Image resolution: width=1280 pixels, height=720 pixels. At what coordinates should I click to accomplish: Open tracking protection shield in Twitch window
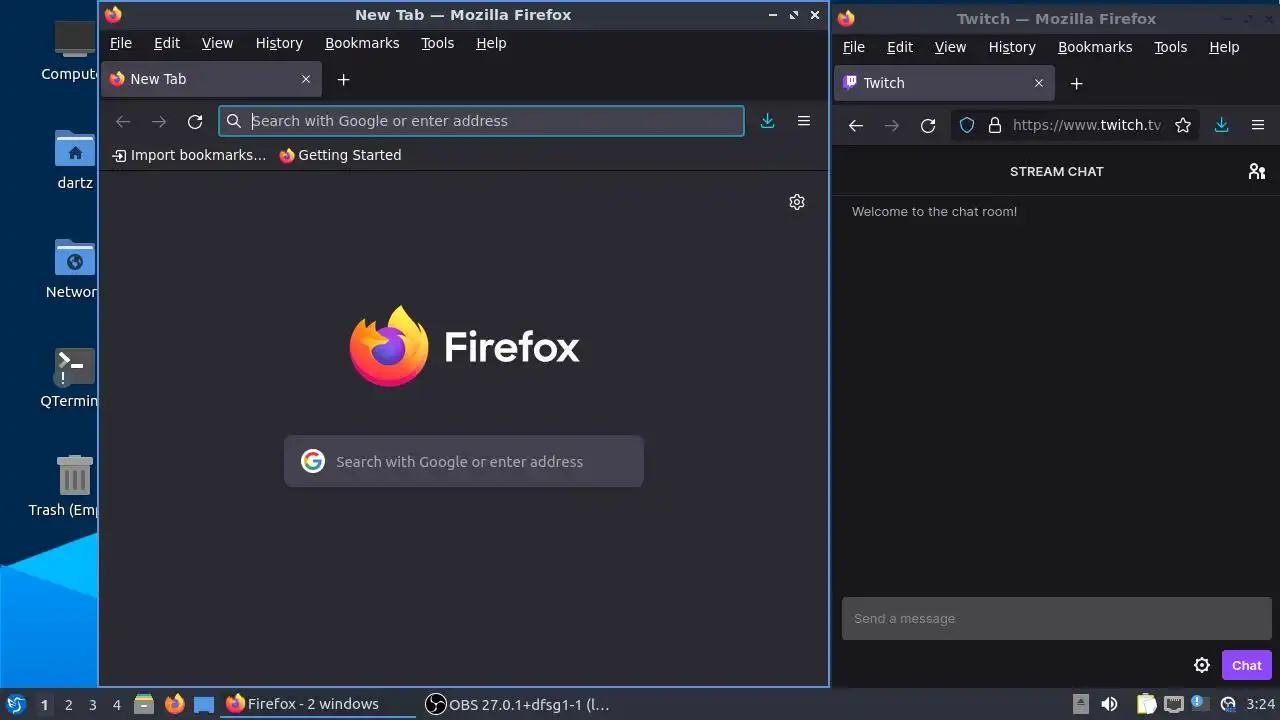pyautogui.click(x=967, y=125)
